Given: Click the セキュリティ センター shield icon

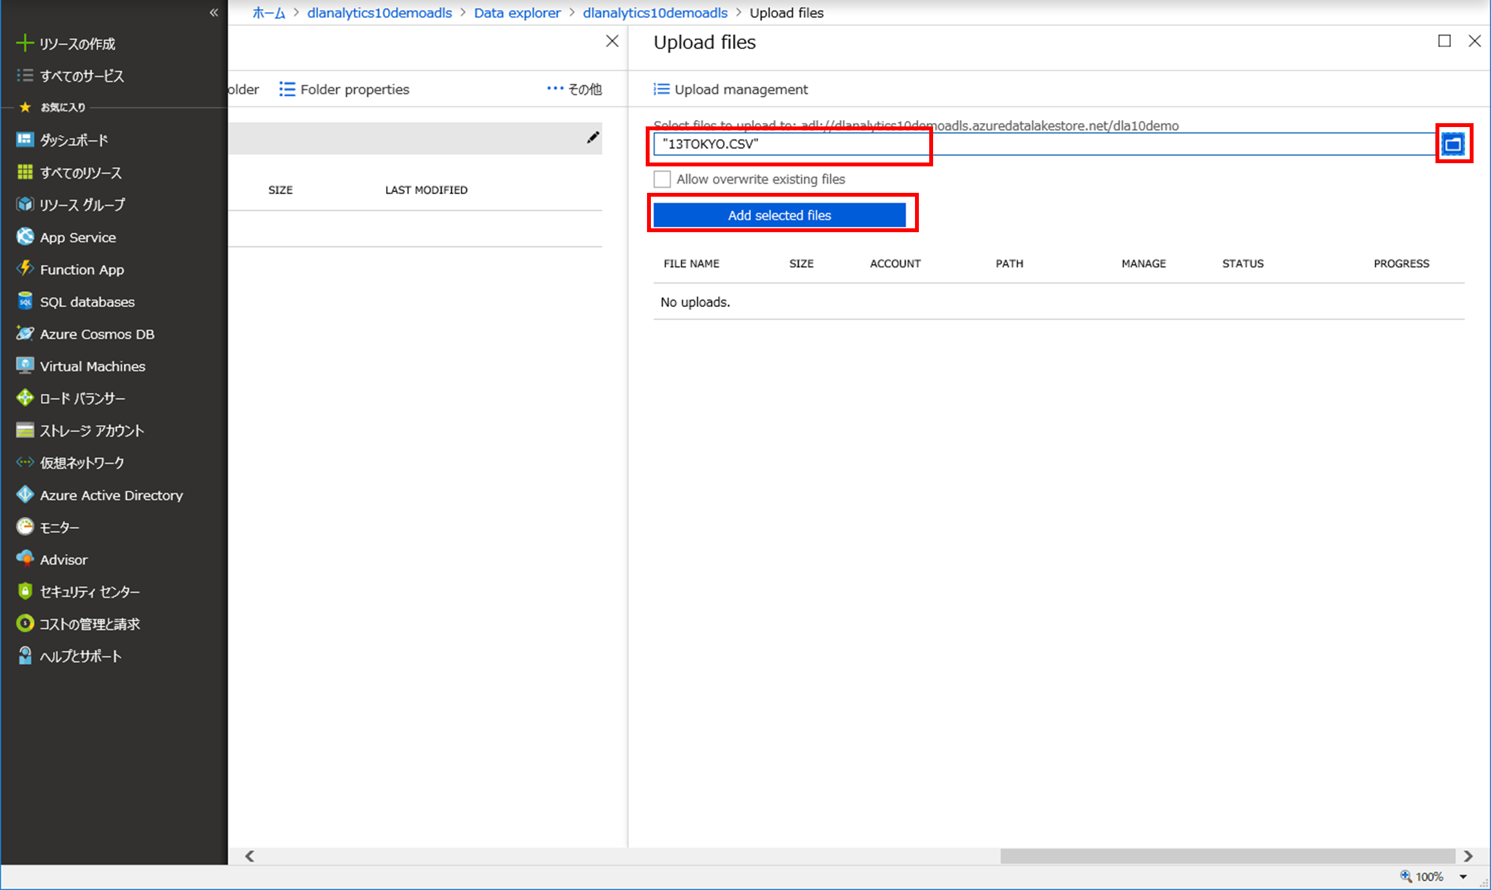Looking at the screenshot, I should pos(25,591).
